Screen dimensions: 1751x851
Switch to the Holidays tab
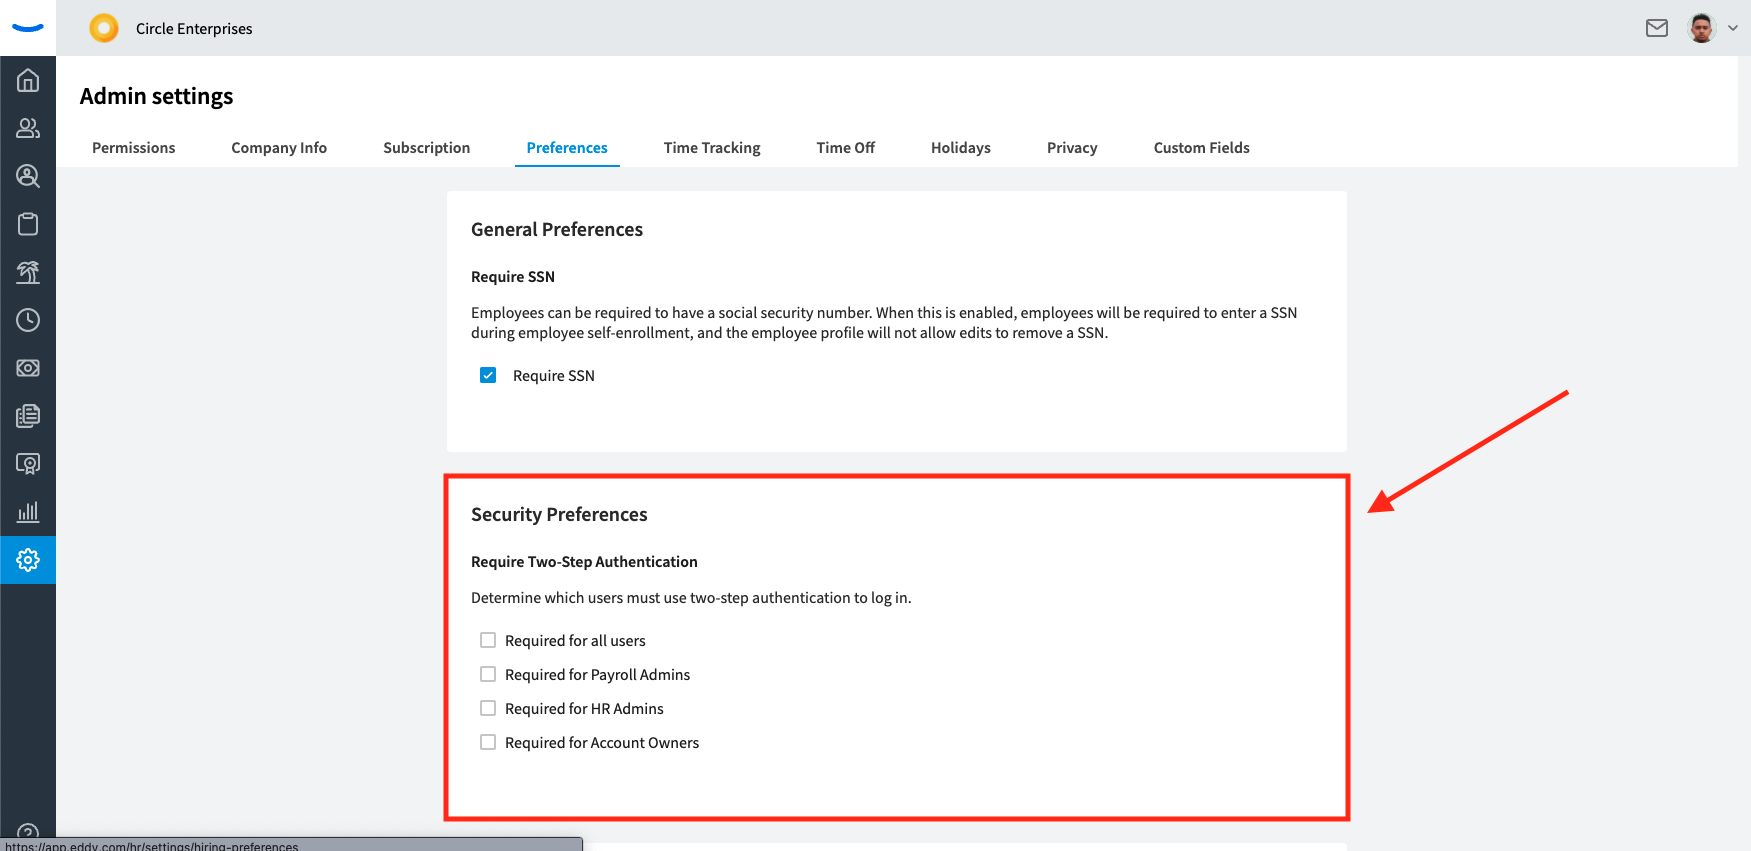(960, 147)
